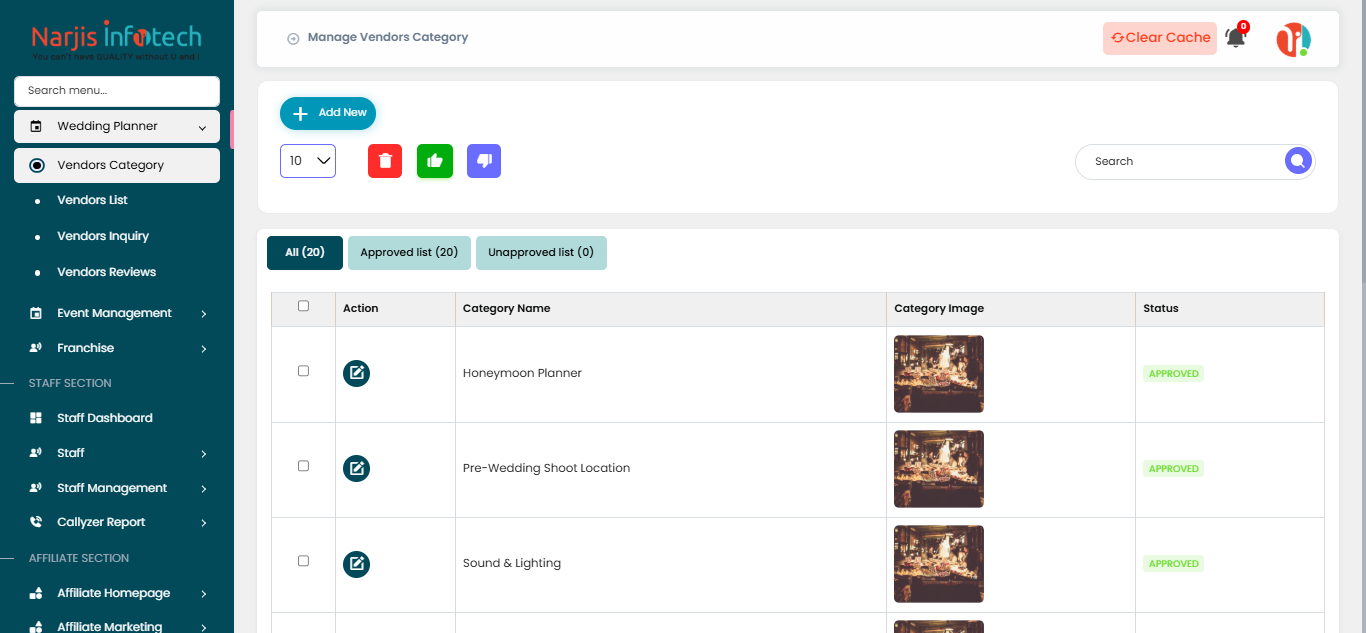This screenshot has width=1366, height=633.
Task: Click the circle icon beside Manage Vendors Category
Action: pos(293,39)
